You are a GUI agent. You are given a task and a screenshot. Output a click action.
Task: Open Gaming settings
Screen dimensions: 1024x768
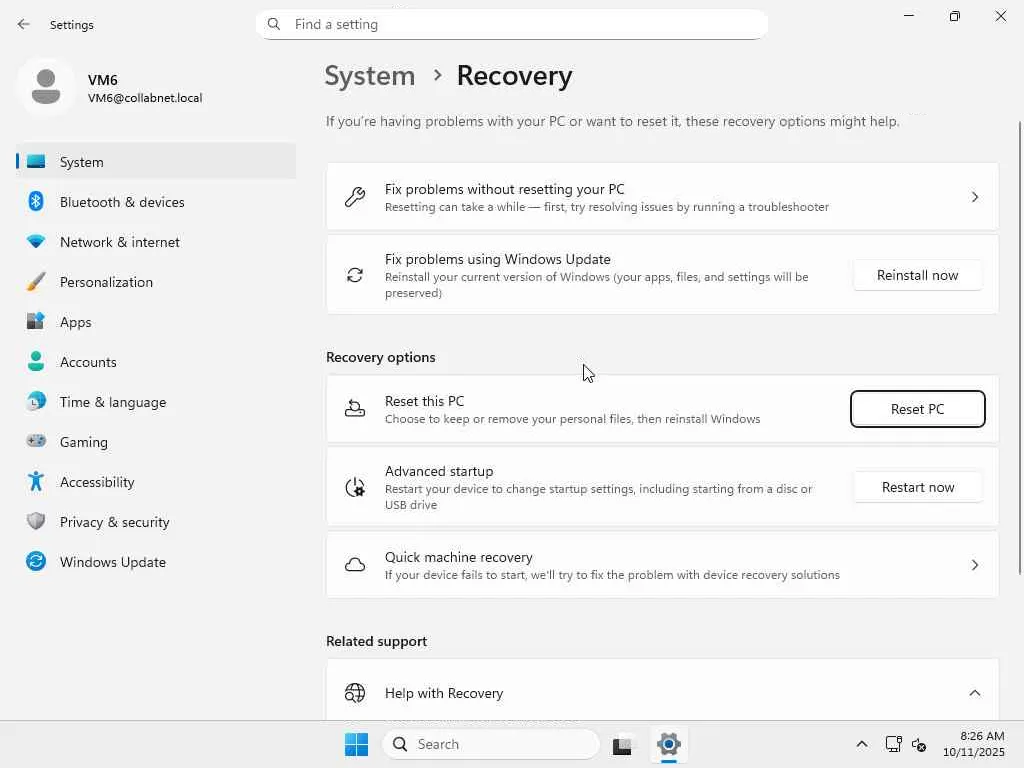pyautogui.click(x=156, y=441)
